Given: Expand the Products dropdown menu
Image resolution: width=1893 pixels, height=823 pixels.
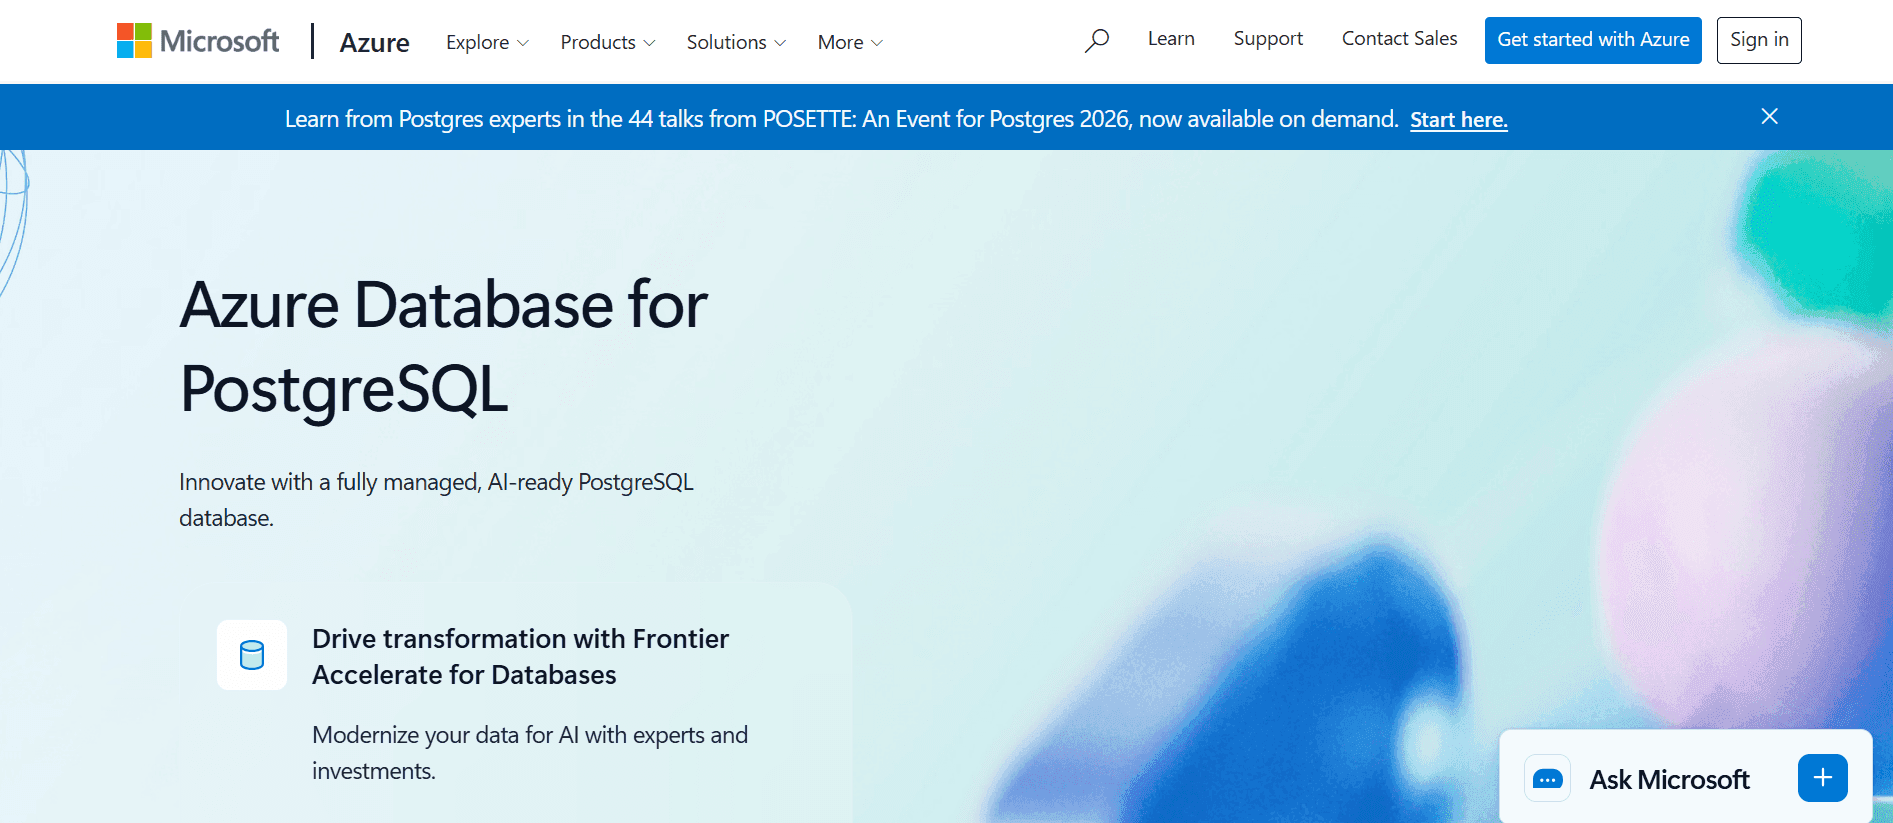Looking at the screenshot, I should (x=607, y=42).
